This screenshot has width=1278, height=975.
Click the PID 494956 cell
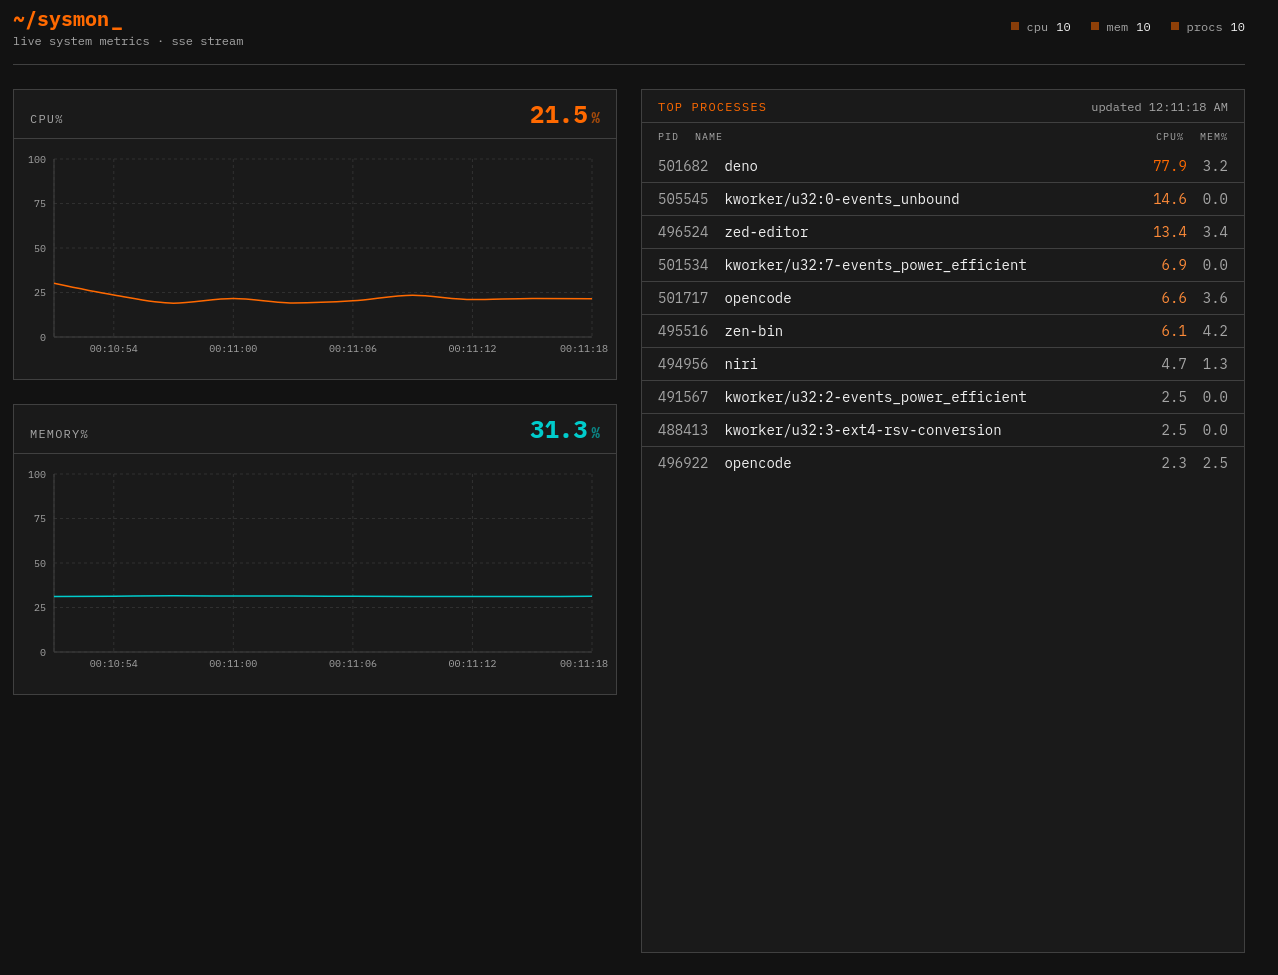683,364
